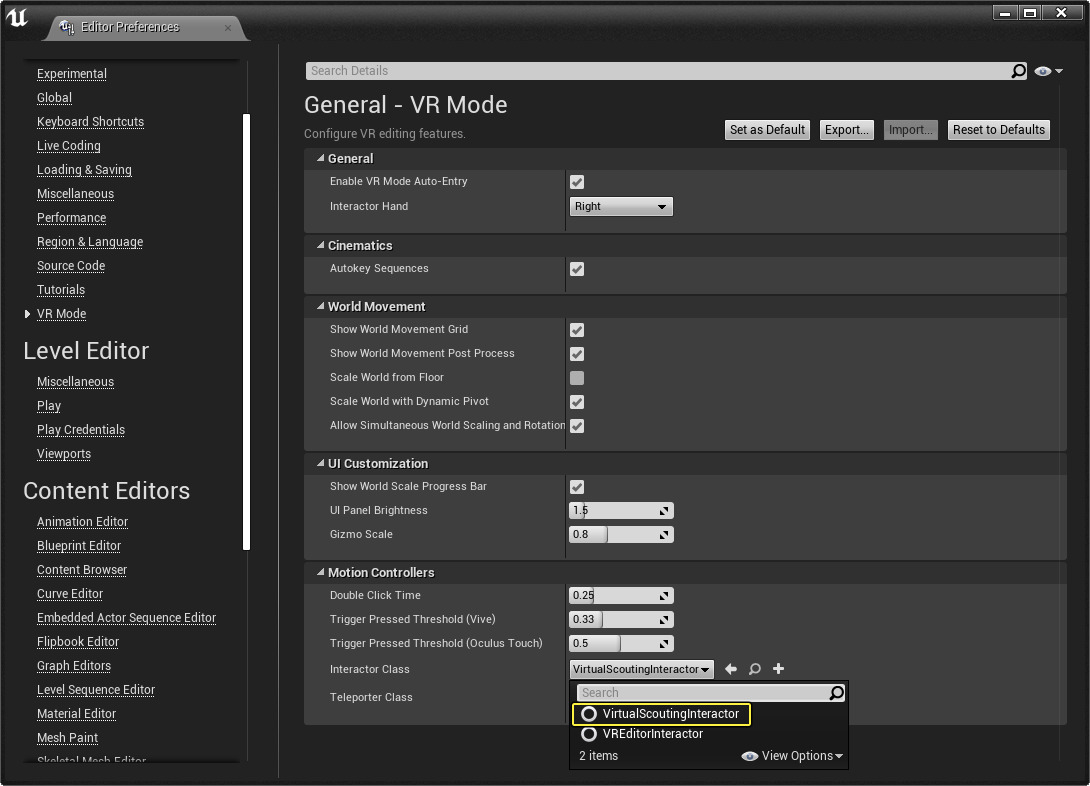The width and height of the screenshot is (1090, 786).
Task: Click the Unreal Engine logo icon
Action: [x=17, y=20]
